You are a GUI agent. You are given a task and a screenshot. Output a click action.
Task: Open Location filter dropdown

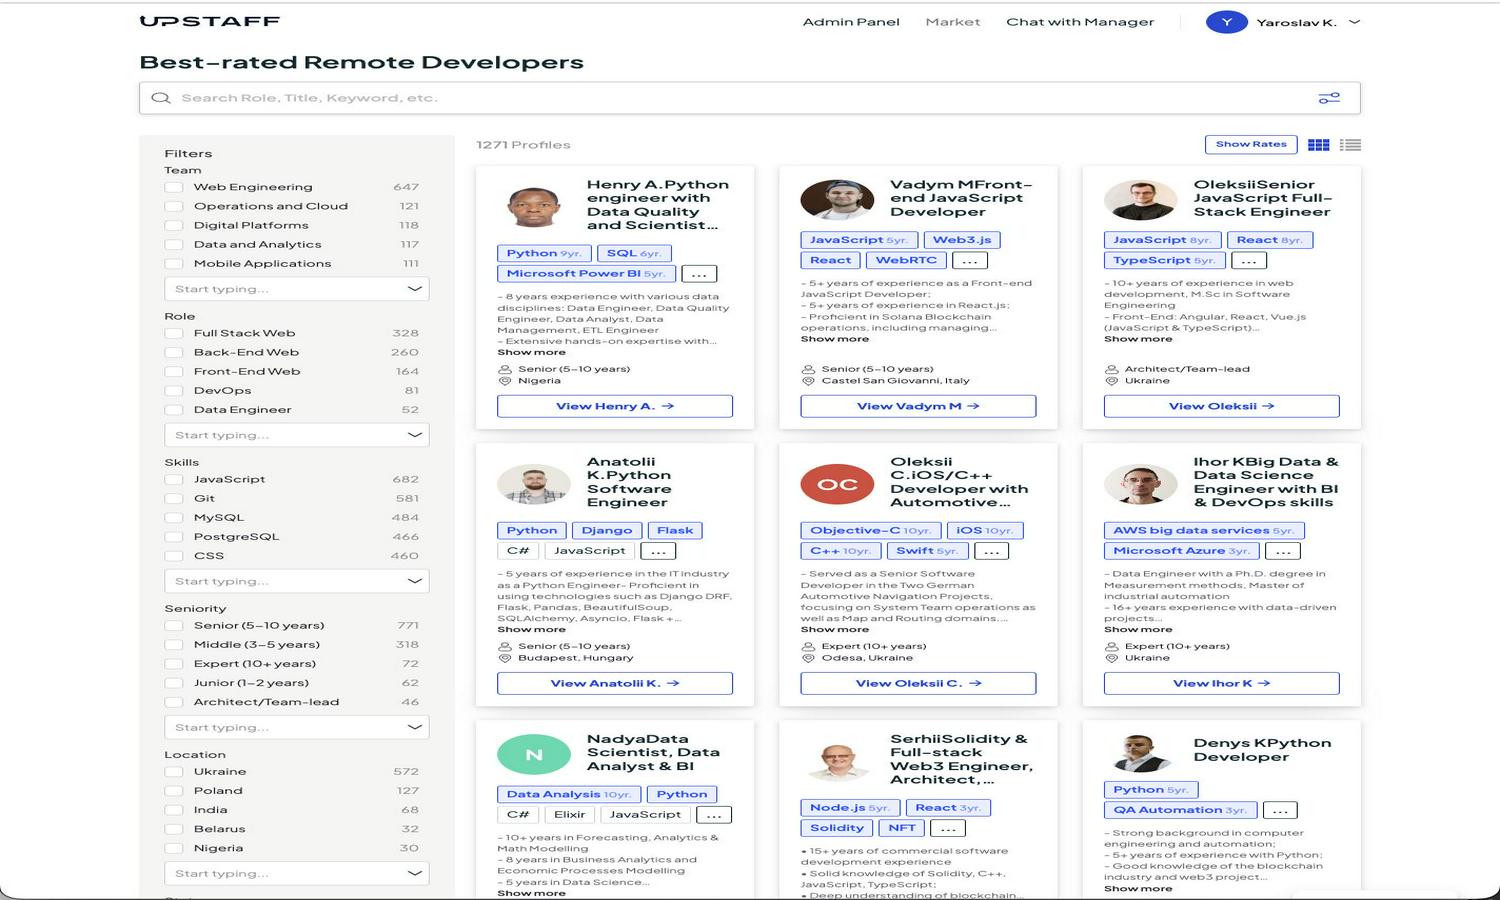pyautogui.click(x=297, y=873)
